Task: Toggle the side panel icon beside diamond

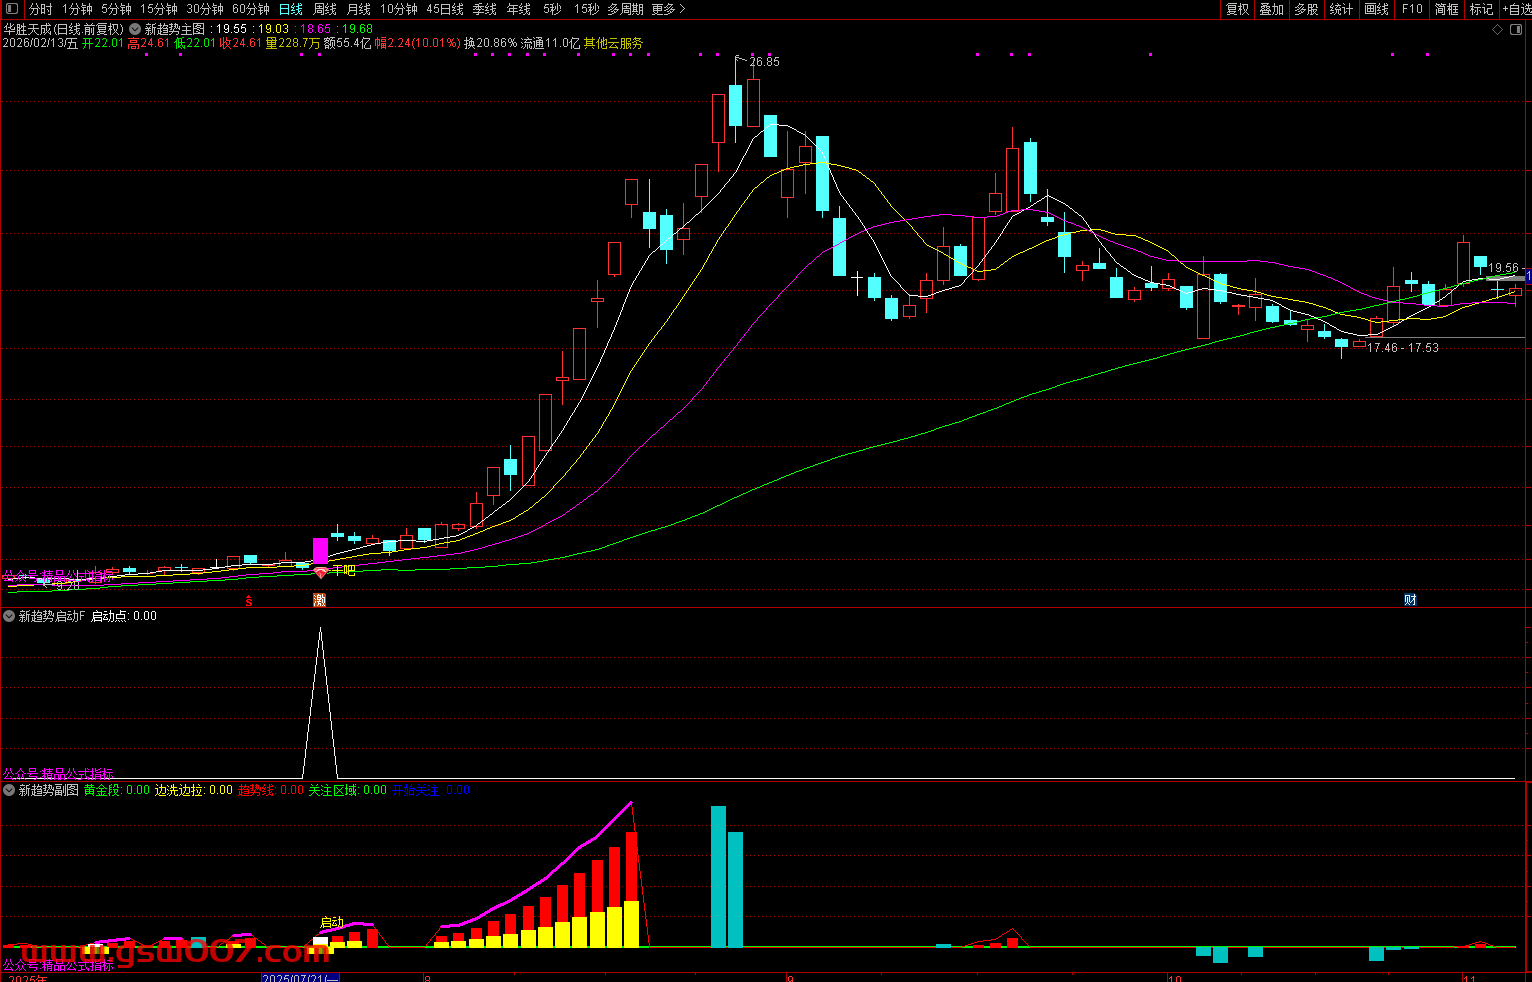Action: click(1516, 30)
